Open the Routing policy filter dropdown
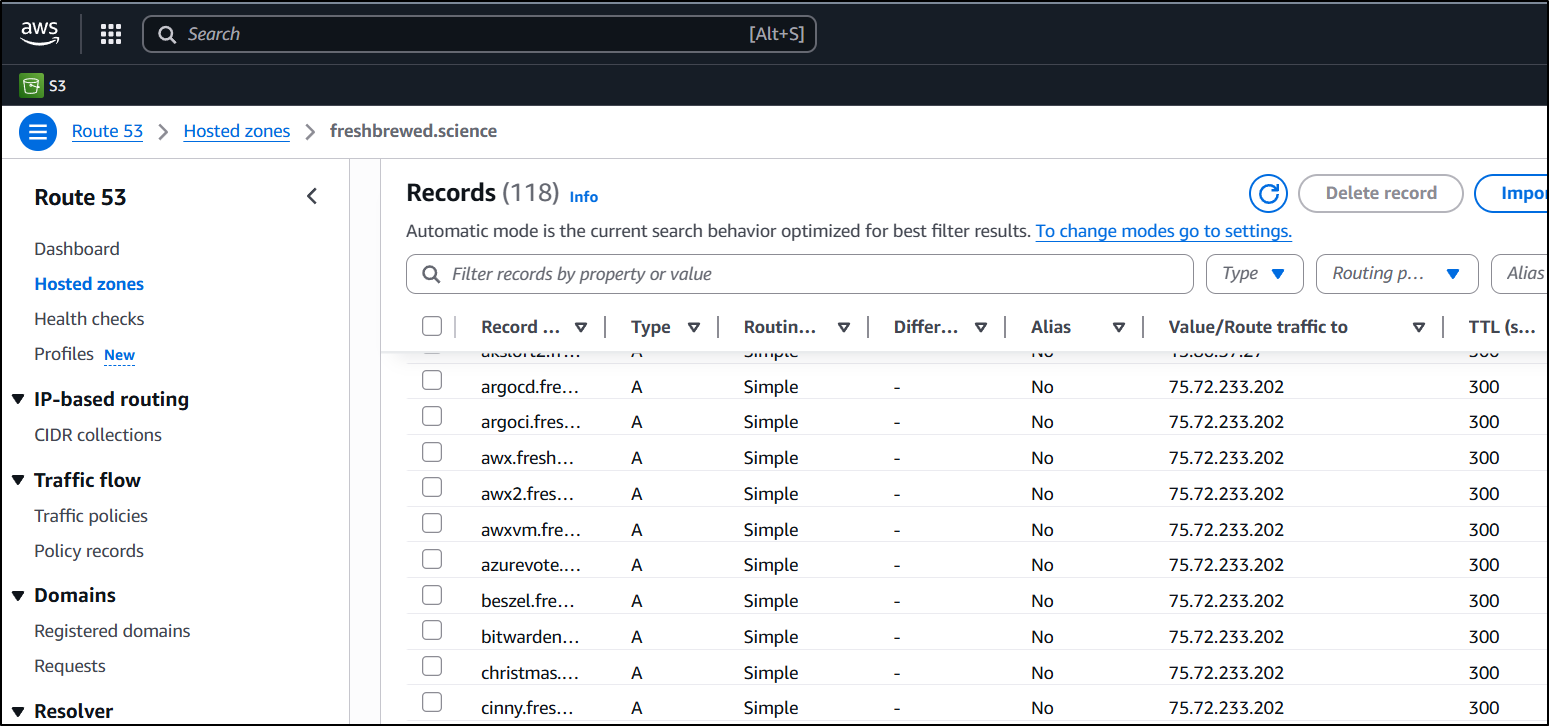The width and height of the screenshot is (1549, 726). click(1396, 274)
